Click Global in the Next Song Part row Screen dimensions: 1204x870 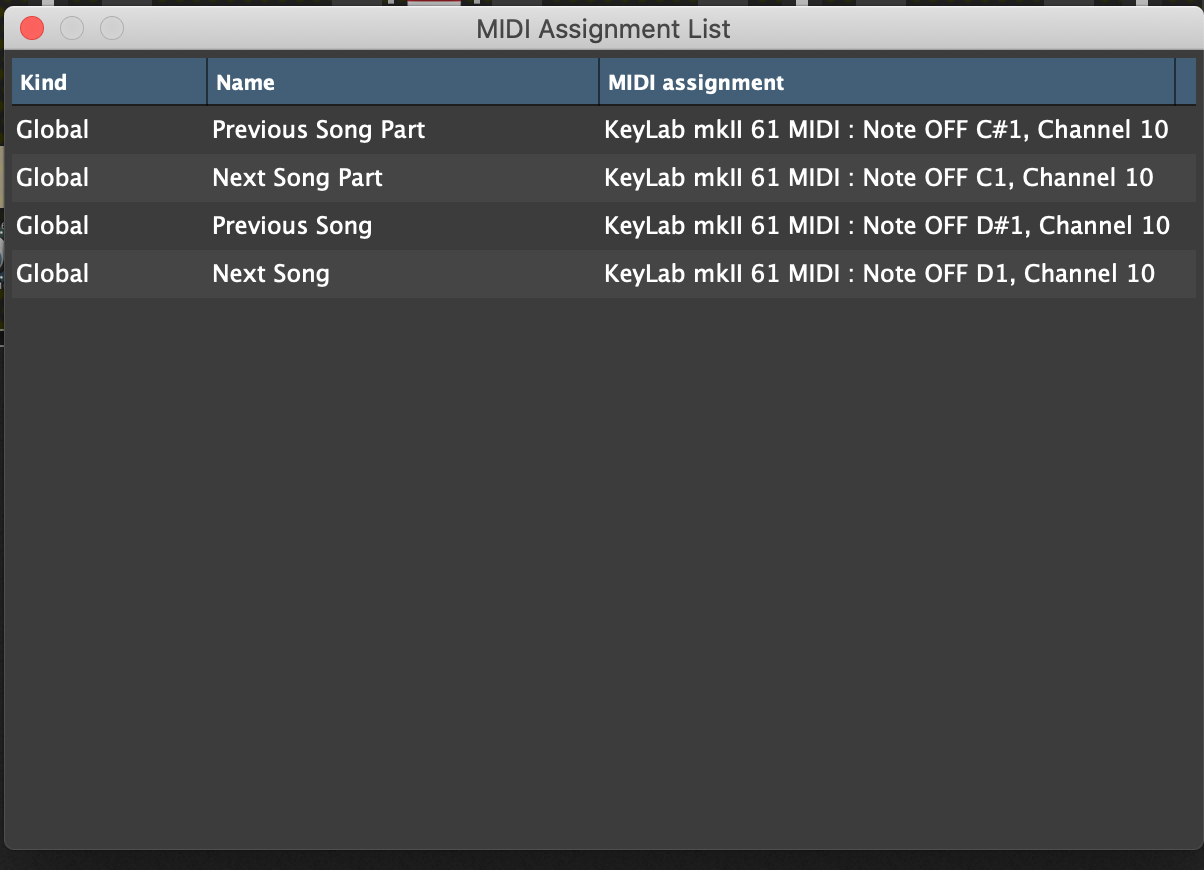pyautogui.click(x=53, y=178)
